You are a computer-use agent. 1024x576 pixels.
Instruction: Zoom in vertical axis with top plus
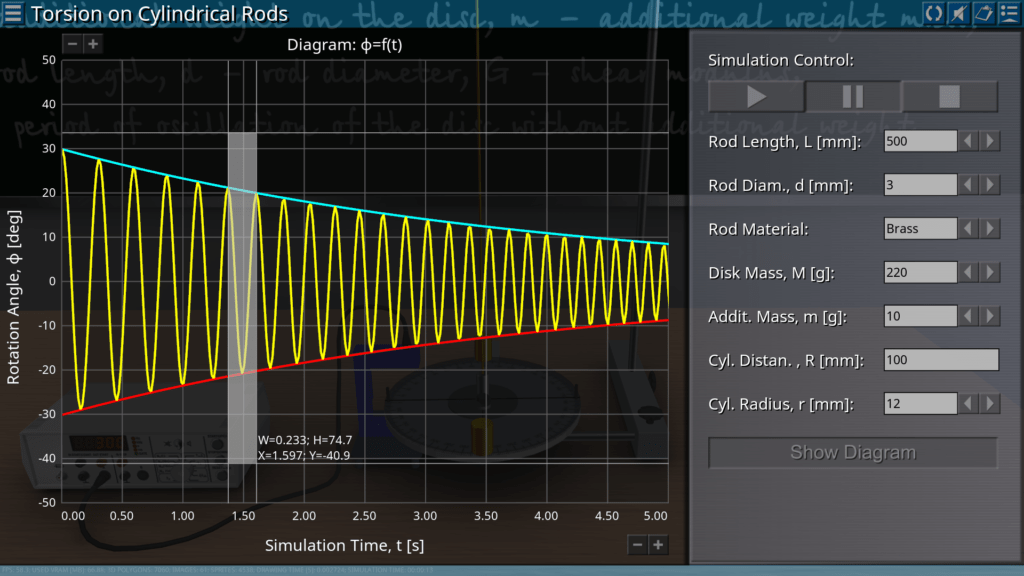92,43
